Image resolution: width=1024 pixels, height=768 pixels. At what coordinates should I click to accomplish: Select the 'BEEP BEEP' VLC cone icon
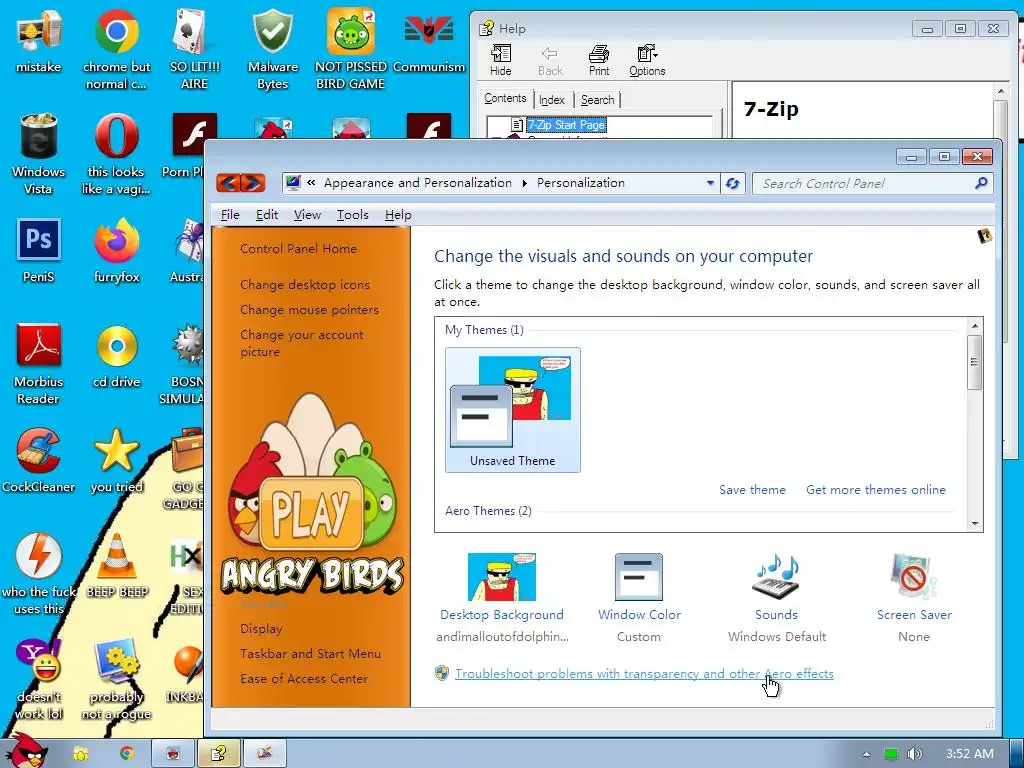117,566
